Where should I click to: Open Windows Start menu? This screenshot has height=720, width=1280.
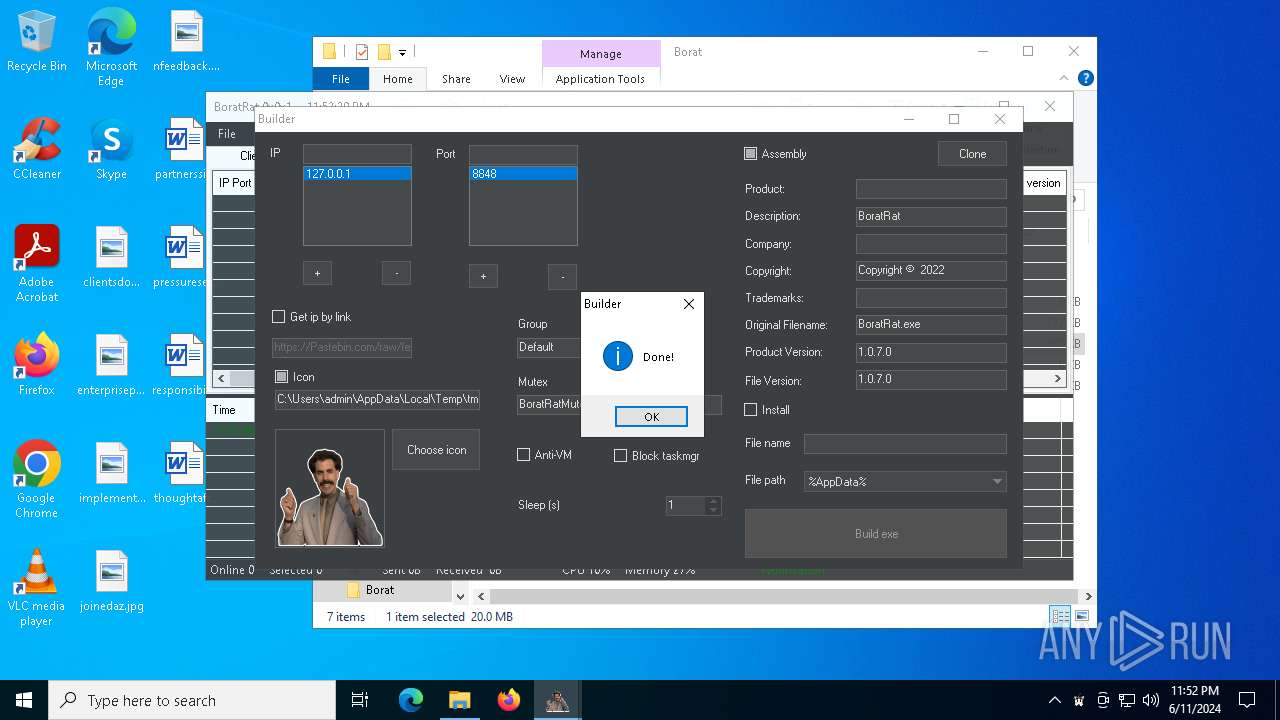[24, 700]
